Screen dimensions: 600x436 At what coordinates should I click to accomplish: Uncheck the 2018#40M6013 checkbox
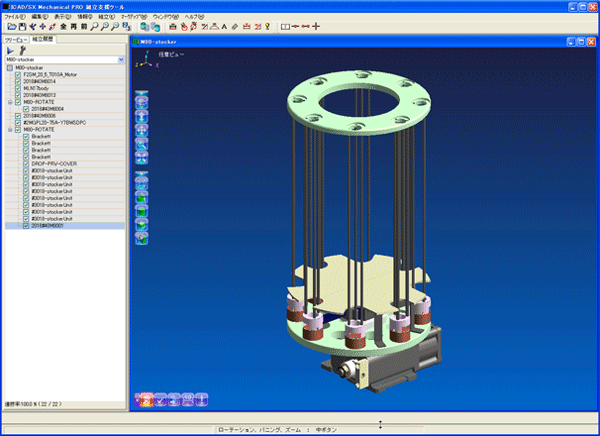coord(18,95)
